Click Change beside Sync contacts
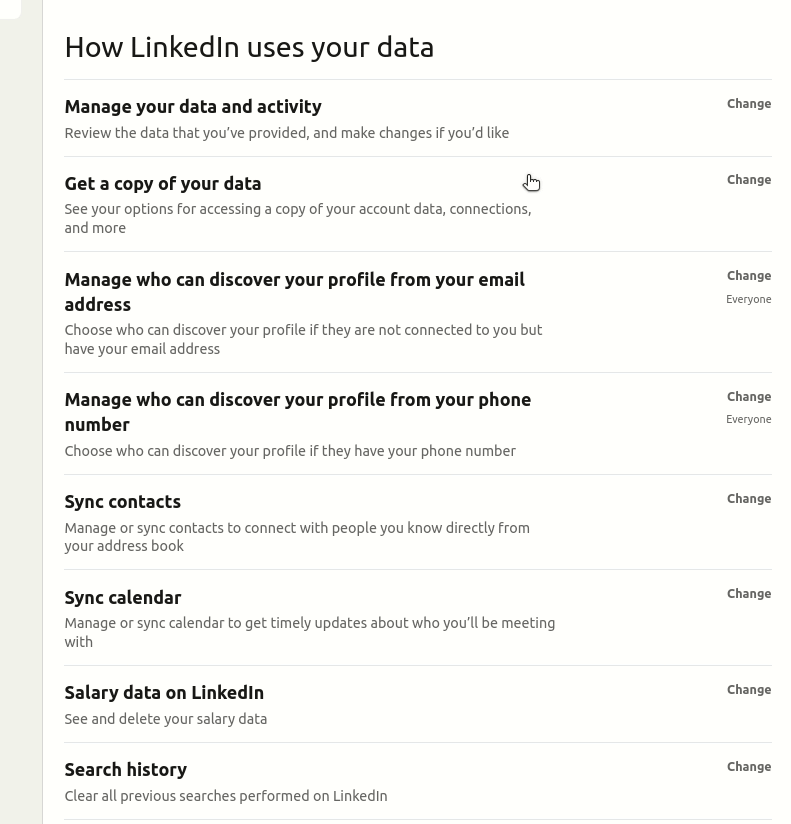The image size is (791, 824). [x=748, y=499]
